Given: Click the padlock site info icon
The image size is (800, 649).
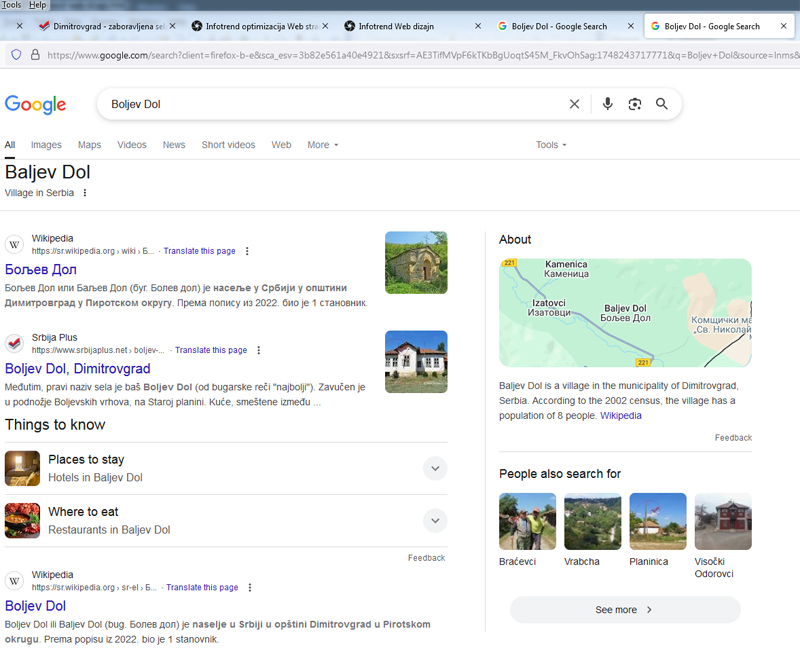Looking at the screenshot, I should (x=35, y=55).
